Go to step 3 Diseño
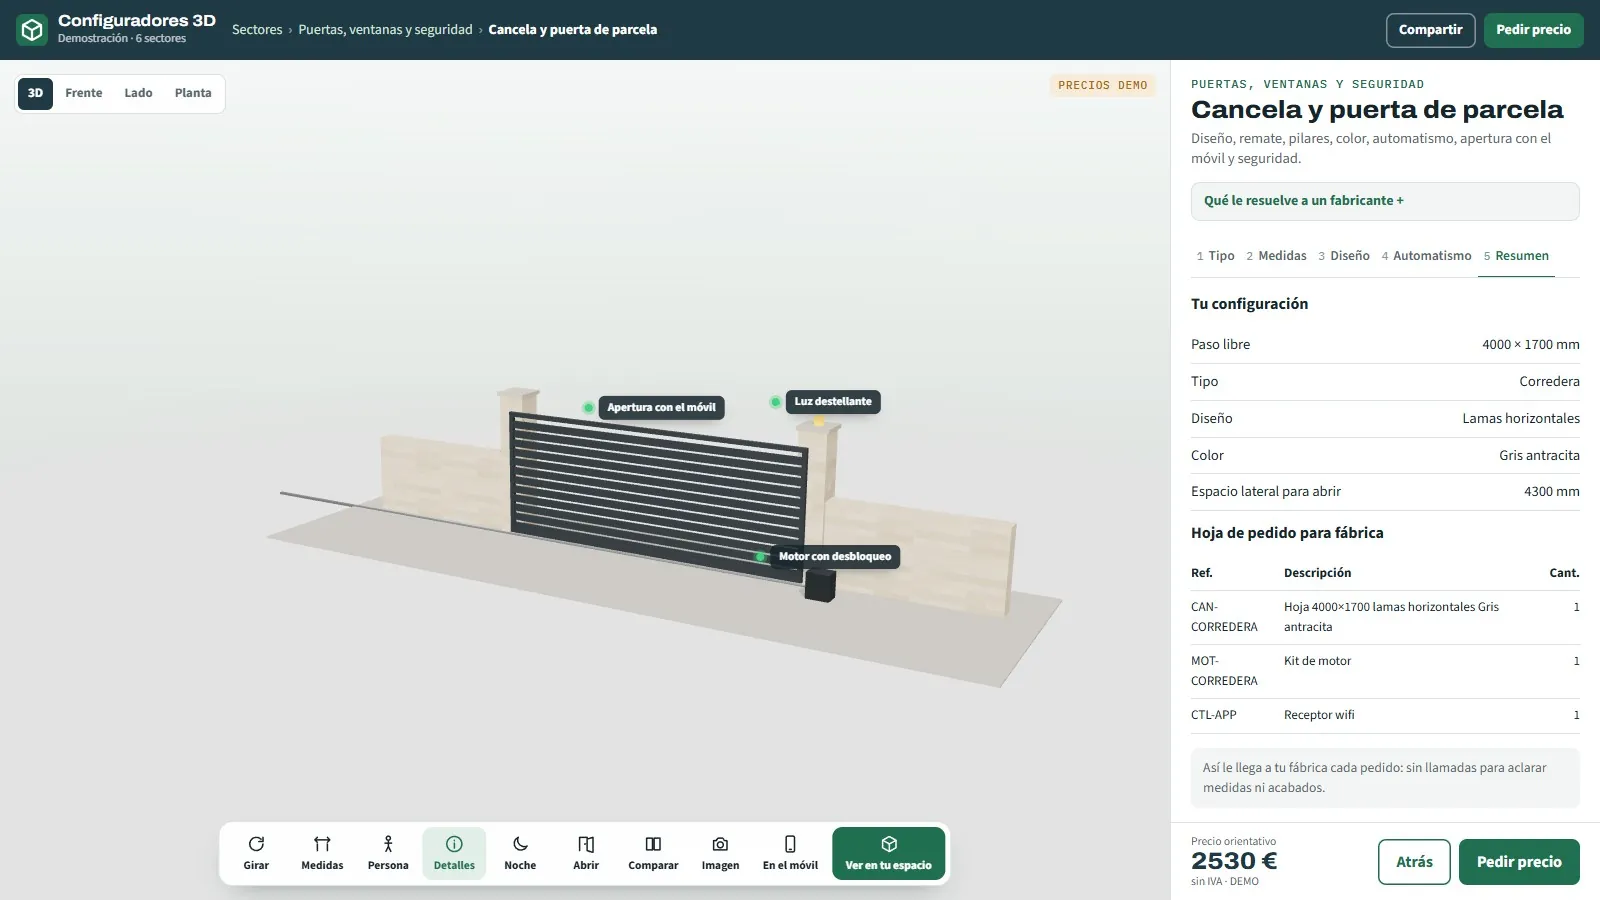The width and height of the screenshot is (1600, 900). [x=1344, y=256]
